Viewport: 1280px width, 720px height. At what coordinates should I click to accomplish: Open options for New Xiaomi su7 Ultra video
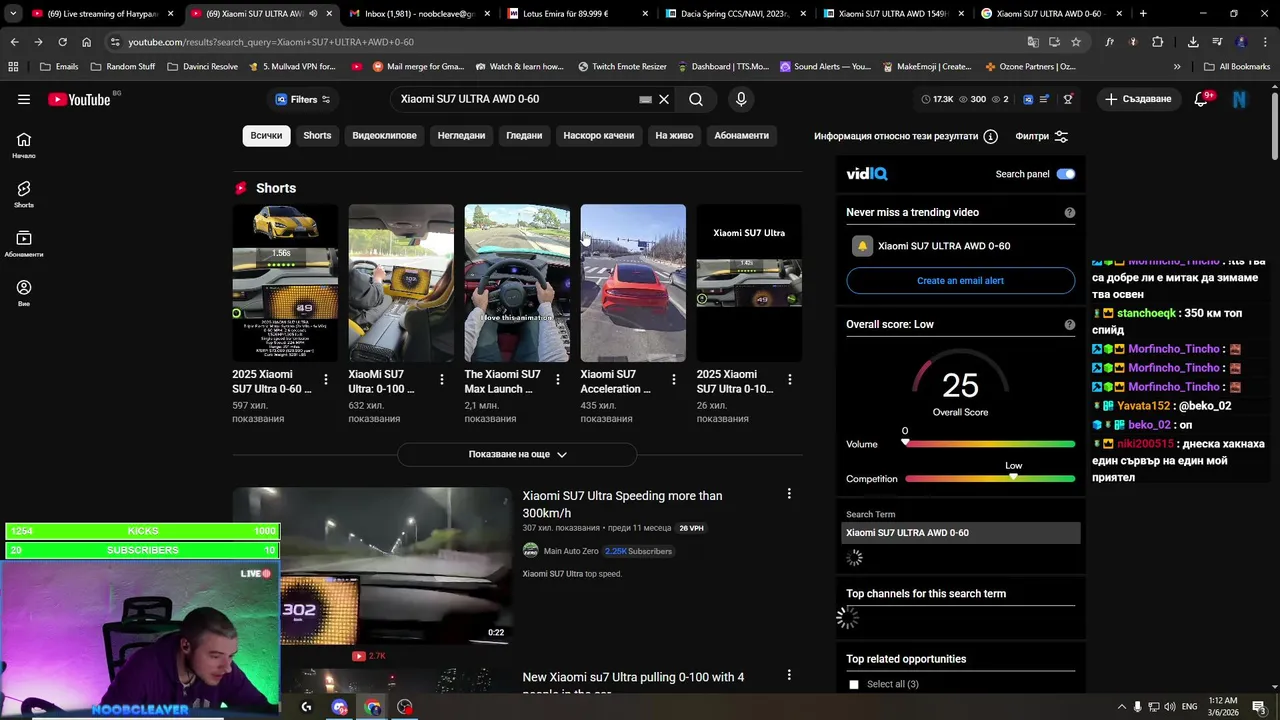click(789, 676)
